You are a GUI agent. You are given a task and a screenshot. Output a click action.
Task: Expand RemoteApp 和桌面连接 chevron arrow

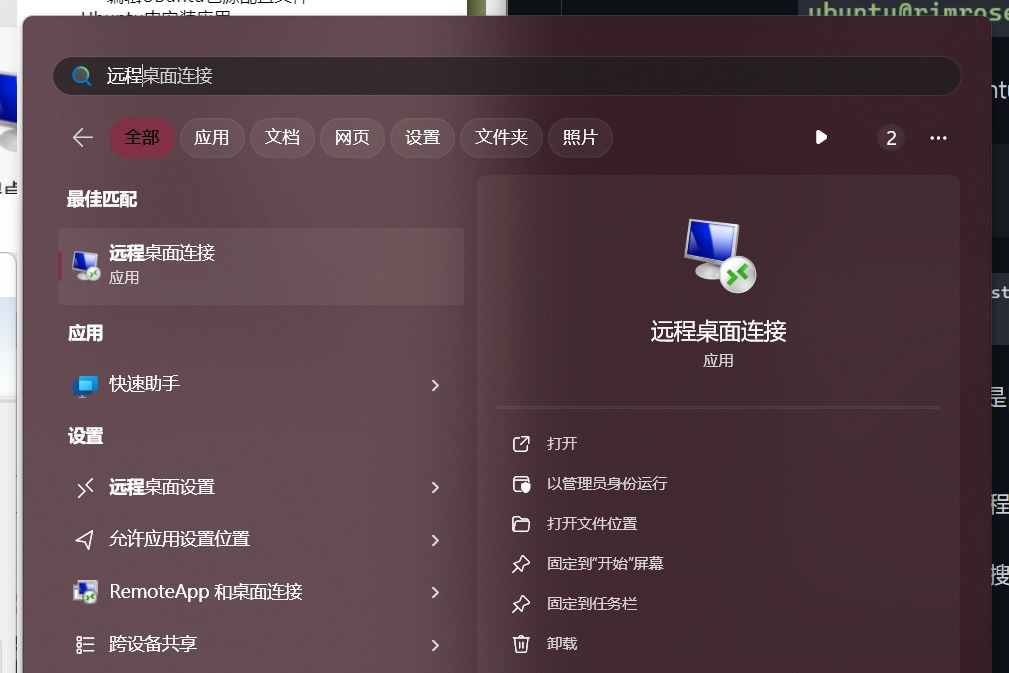[435, 593]
